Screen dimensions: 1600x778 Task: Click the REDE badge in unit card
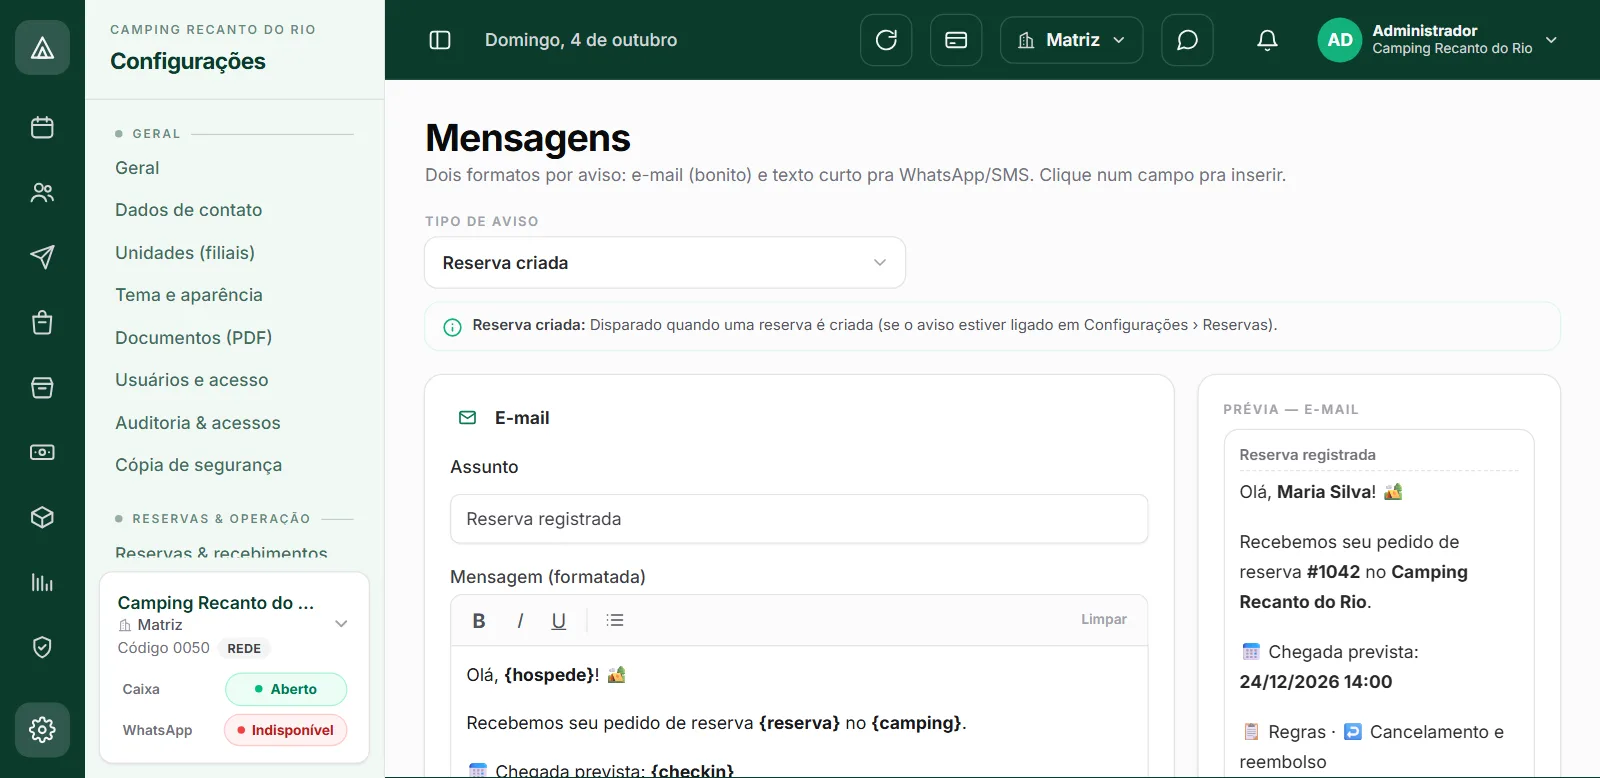244,648
